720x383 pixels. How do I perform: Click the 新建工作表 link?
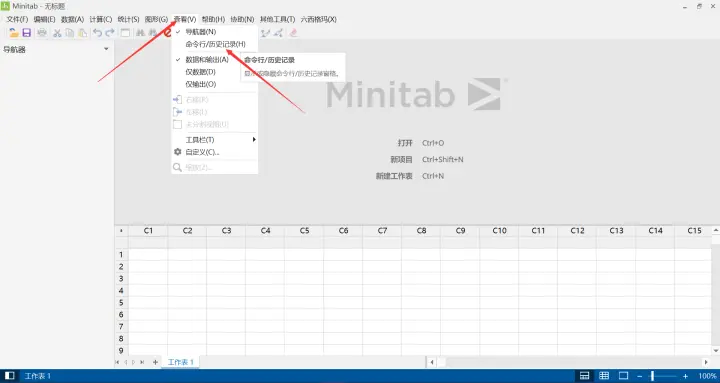pyautogui.click(x=394, y=176)
